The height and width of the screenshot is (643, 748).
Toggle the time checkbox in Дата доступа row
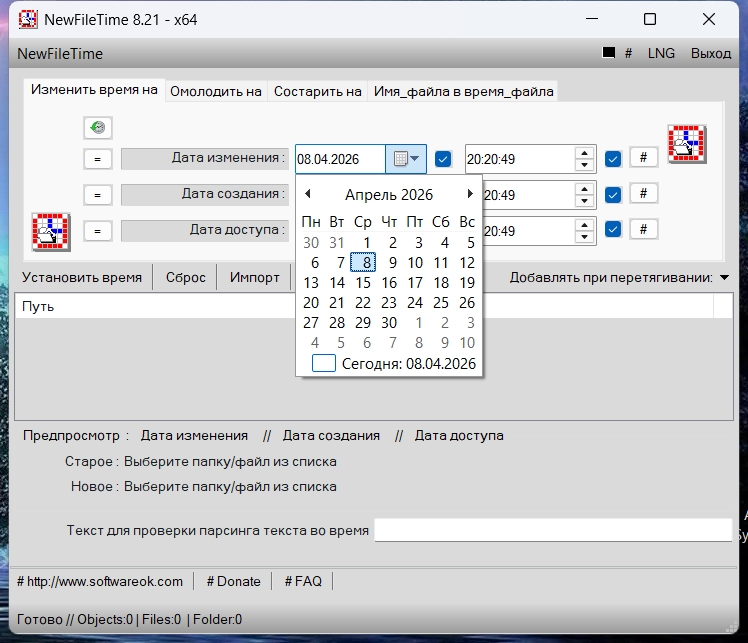coord(613,229)
